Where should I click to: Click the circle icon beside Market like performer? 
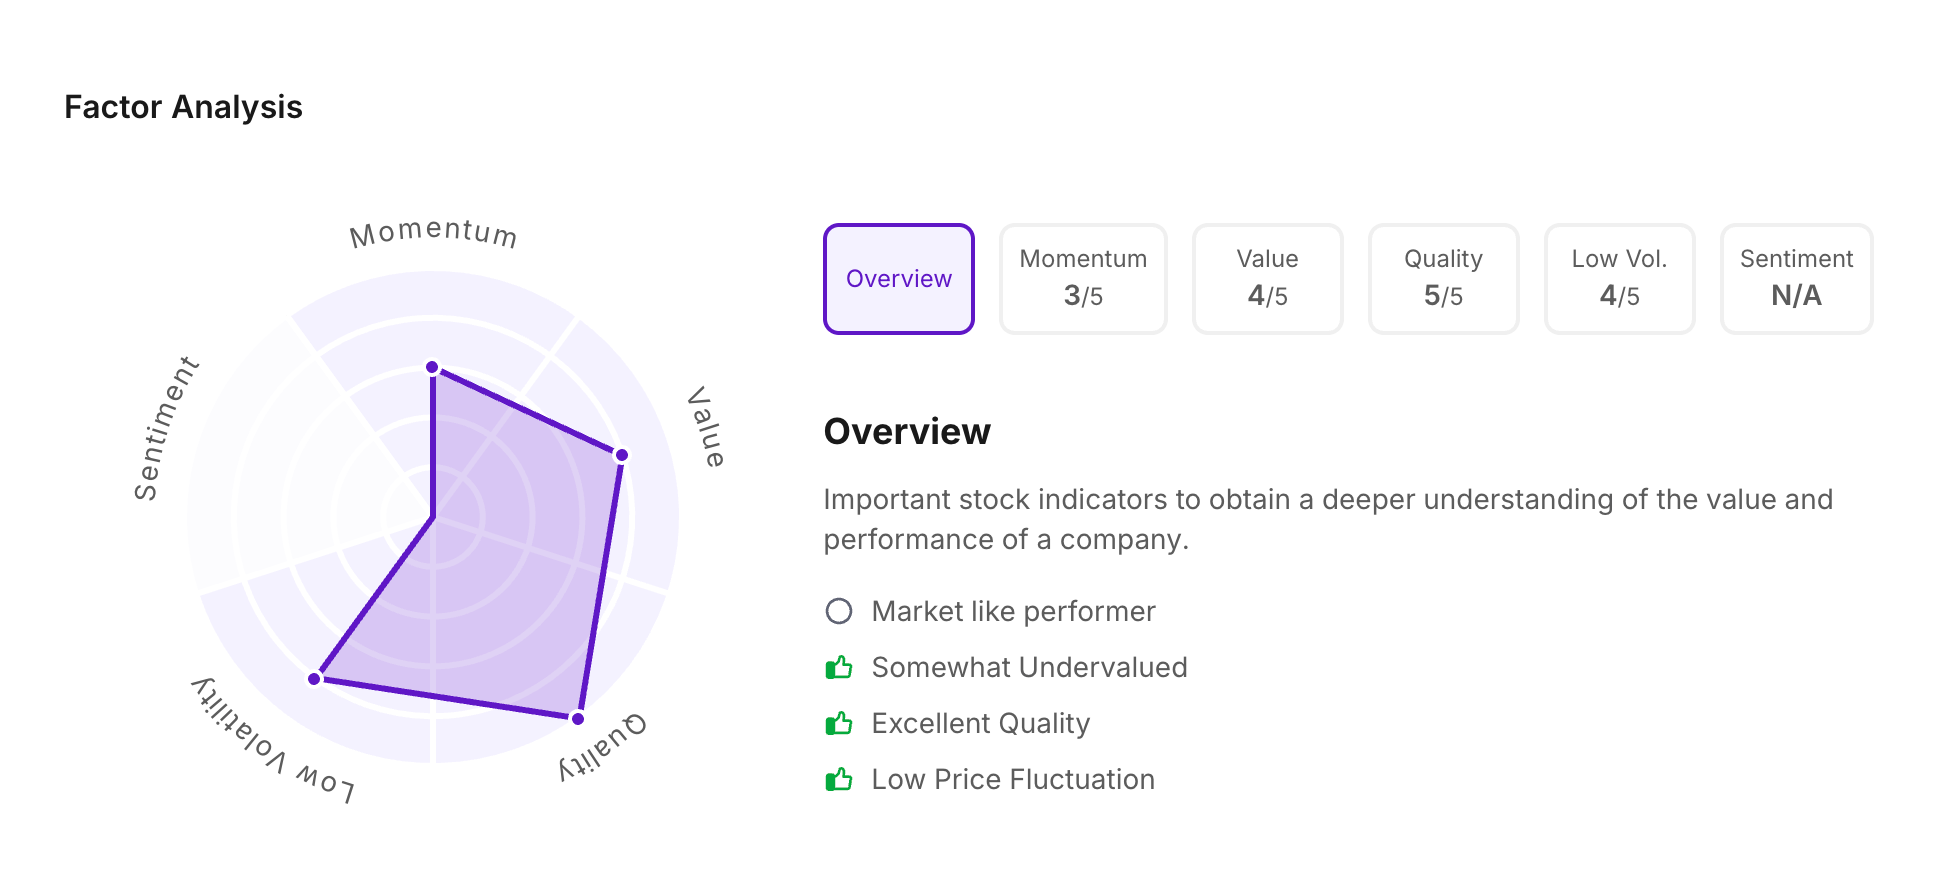(x=839, y=611)
